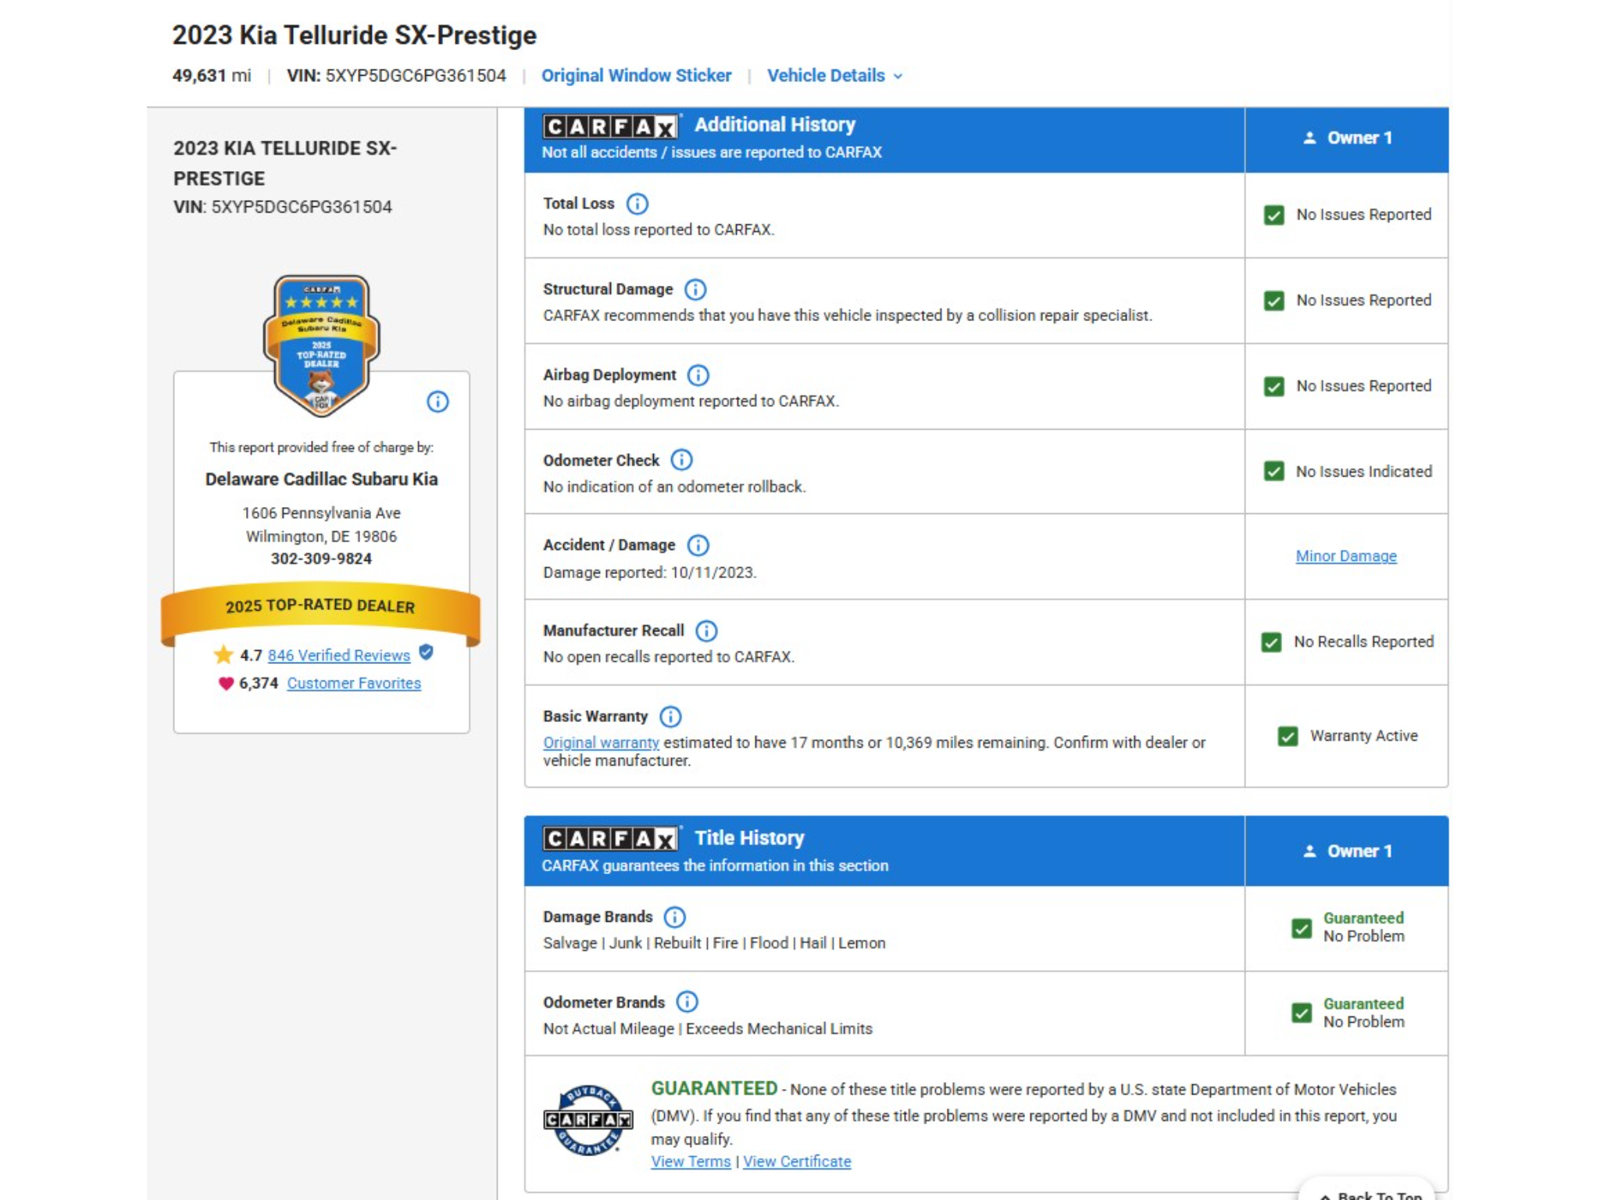Expand the Vehicle Details dropdown
The image size is (1600, 1200).
pyautogui.click(x=835, y=76)
